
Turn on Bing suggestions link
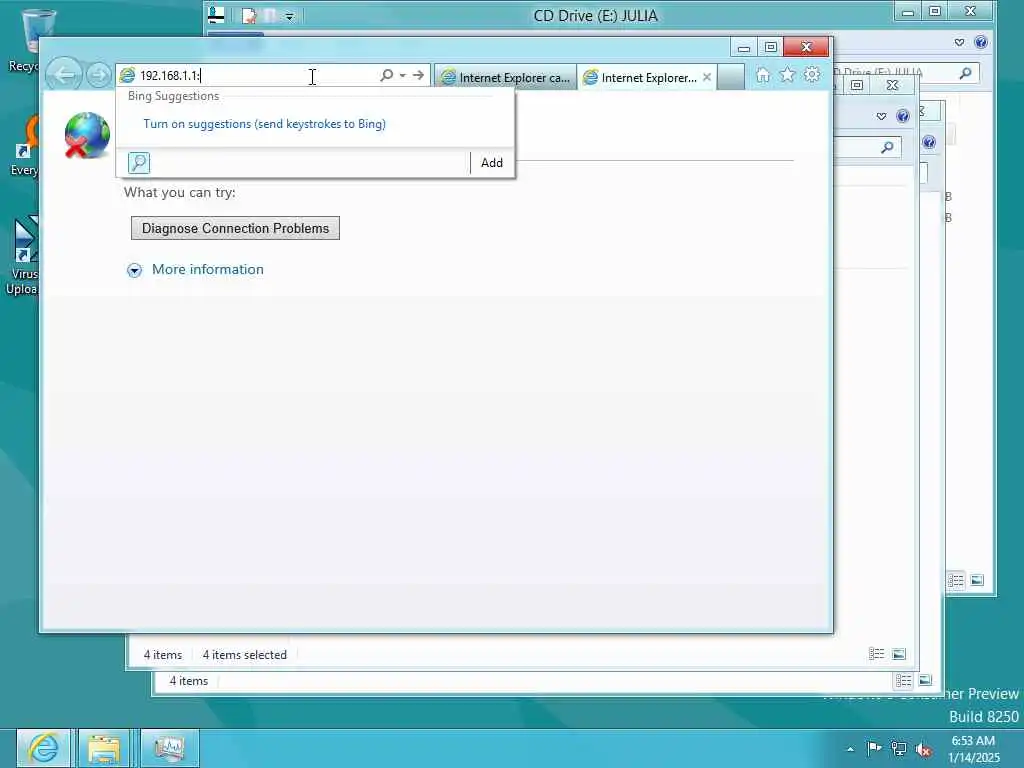(264, 124)
